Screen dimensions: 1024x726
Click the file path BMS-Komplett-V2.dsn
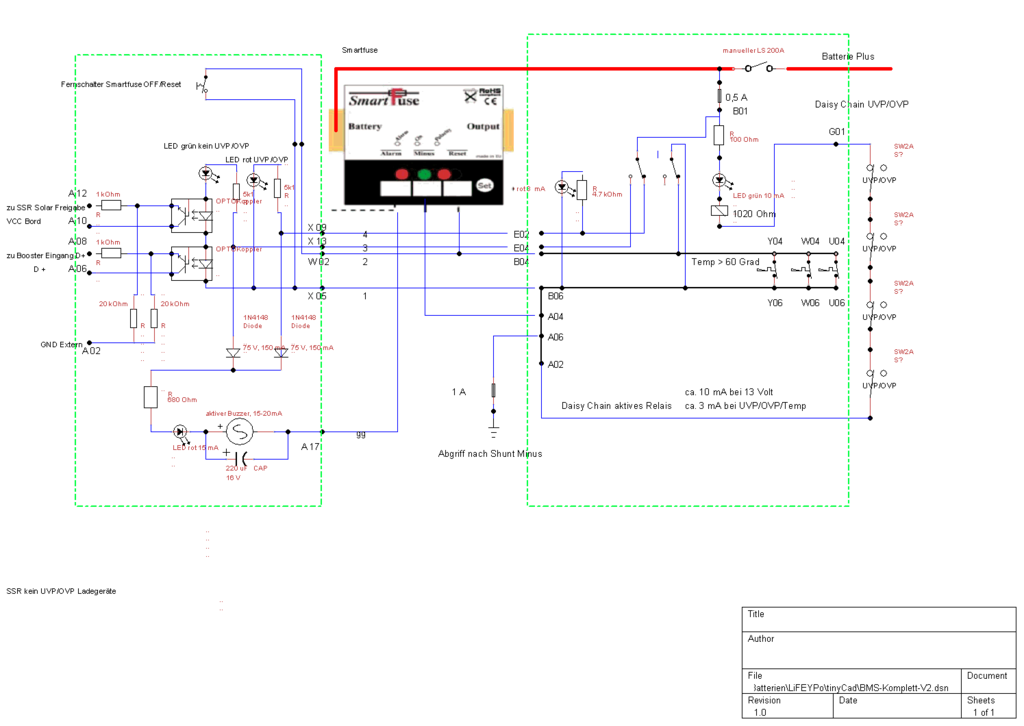[850, 688]
